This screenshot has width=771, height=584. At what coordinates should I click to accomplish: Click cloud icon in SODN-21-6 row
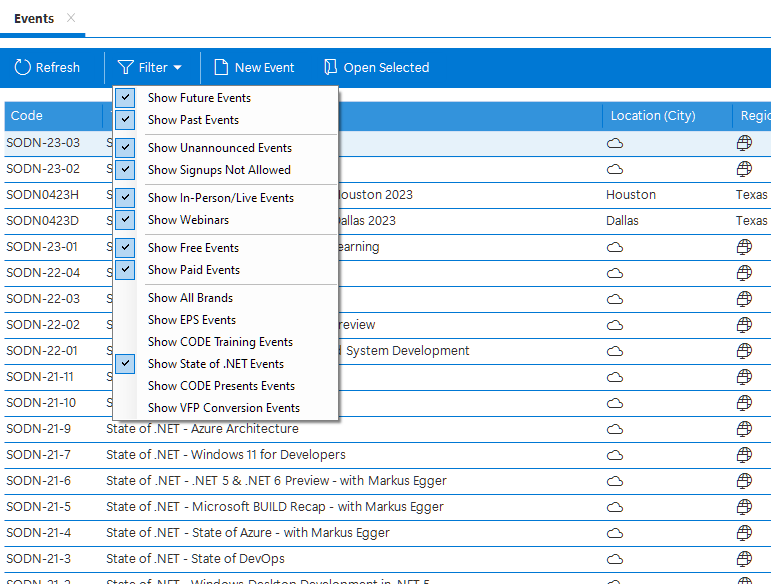(615, 482)
